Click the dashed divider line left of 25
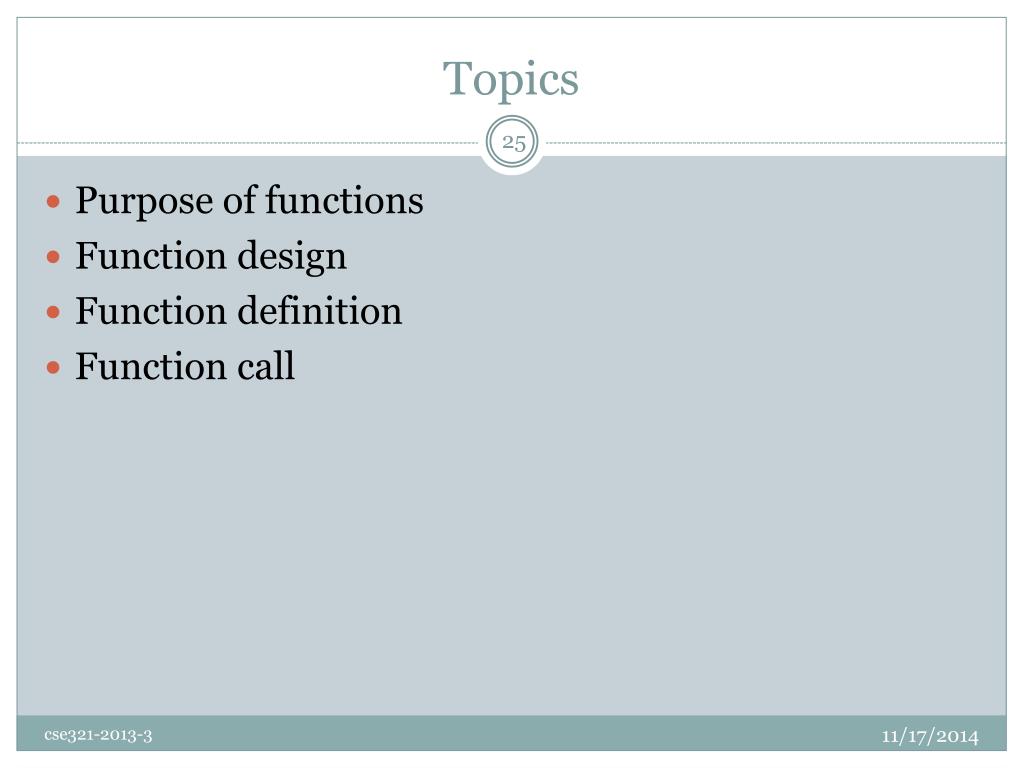Screen dimensions: 1024x768 [x=248, y=142]
